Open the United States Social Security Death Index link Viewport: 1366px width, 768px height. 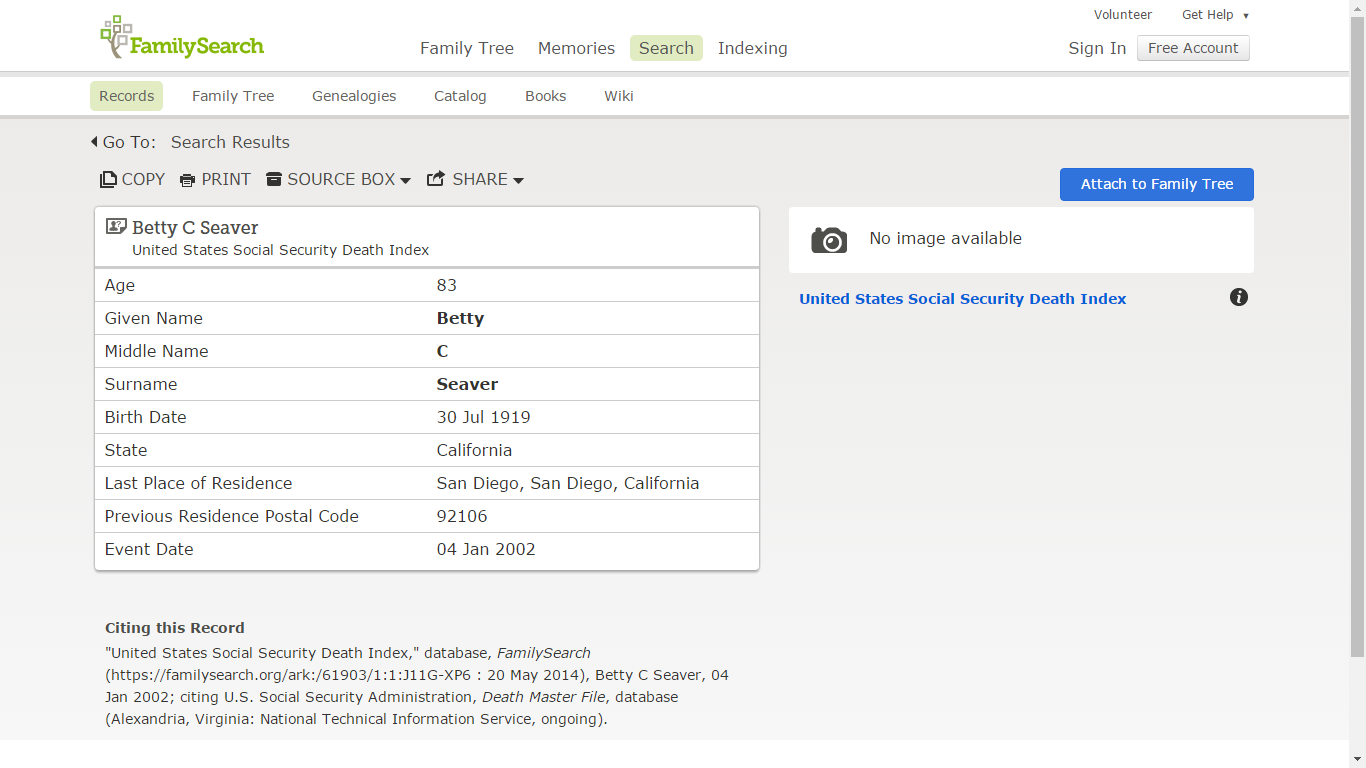click(x=962, y=298)
